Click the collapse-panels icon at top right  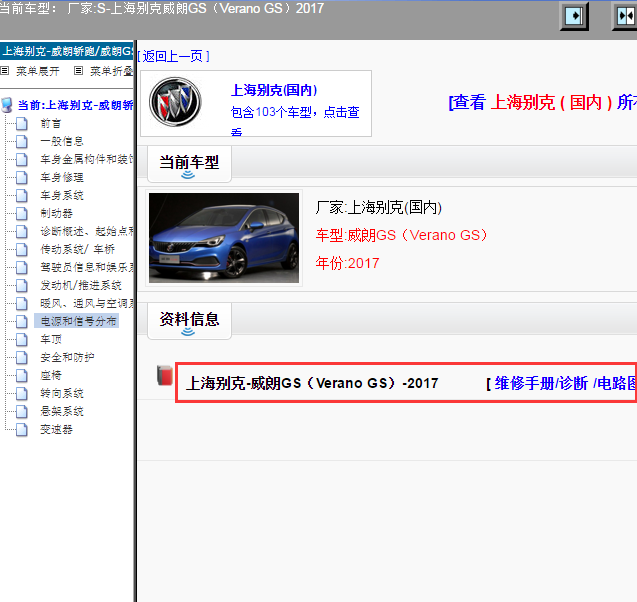point(625,16)
